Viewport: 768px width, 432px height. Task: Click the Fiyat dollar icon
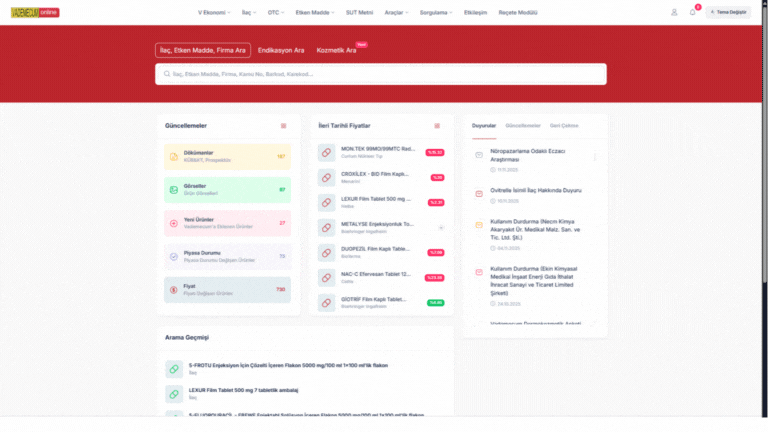pos(173,289)
